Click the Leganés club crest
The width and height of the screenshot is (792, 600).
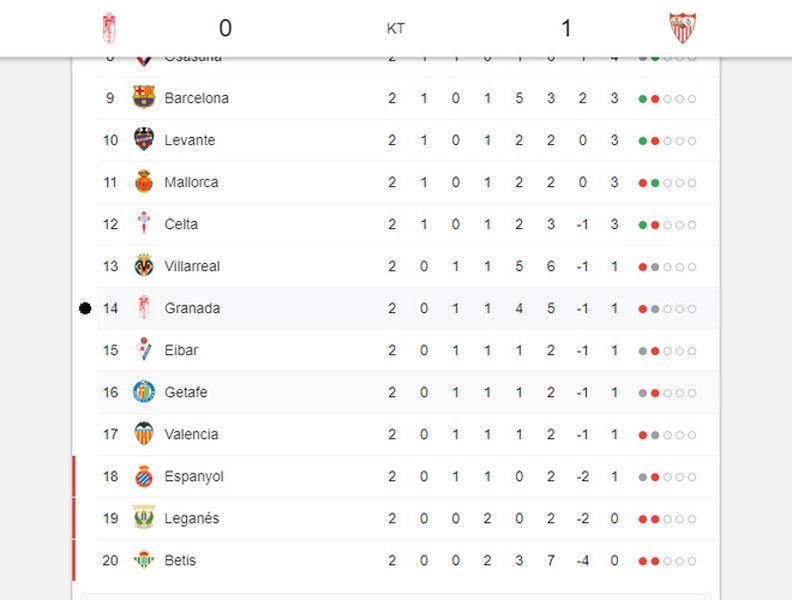pos(143,518)
